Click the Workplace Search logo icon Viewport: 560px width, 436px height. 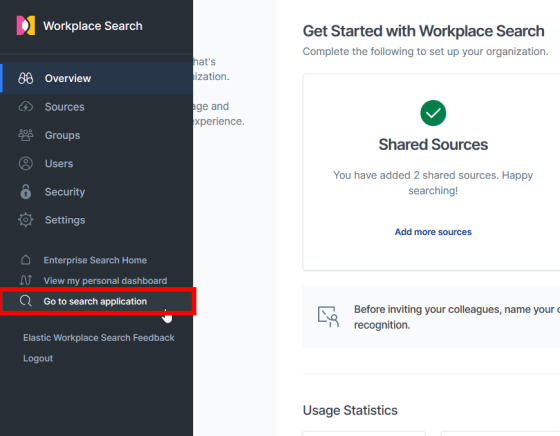(x=26, y=25)
